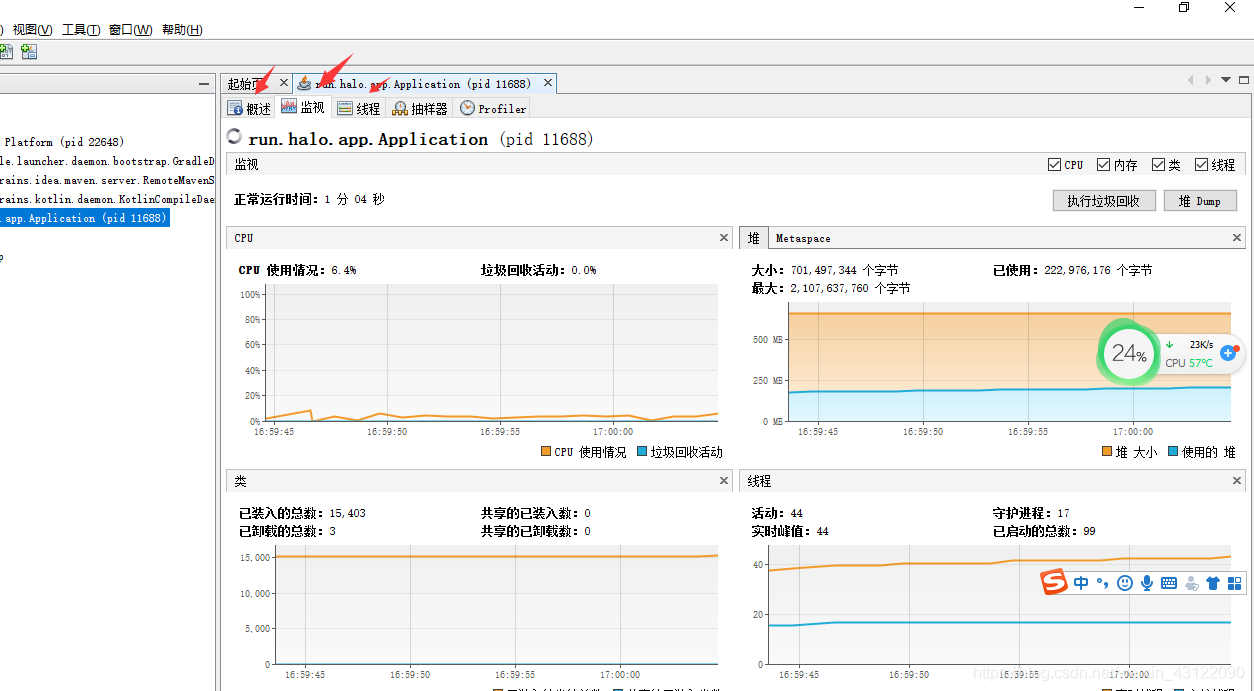Open the document tabs list dropdown arrow
The image size is (1254, 691).
[x=1226, y=80]
